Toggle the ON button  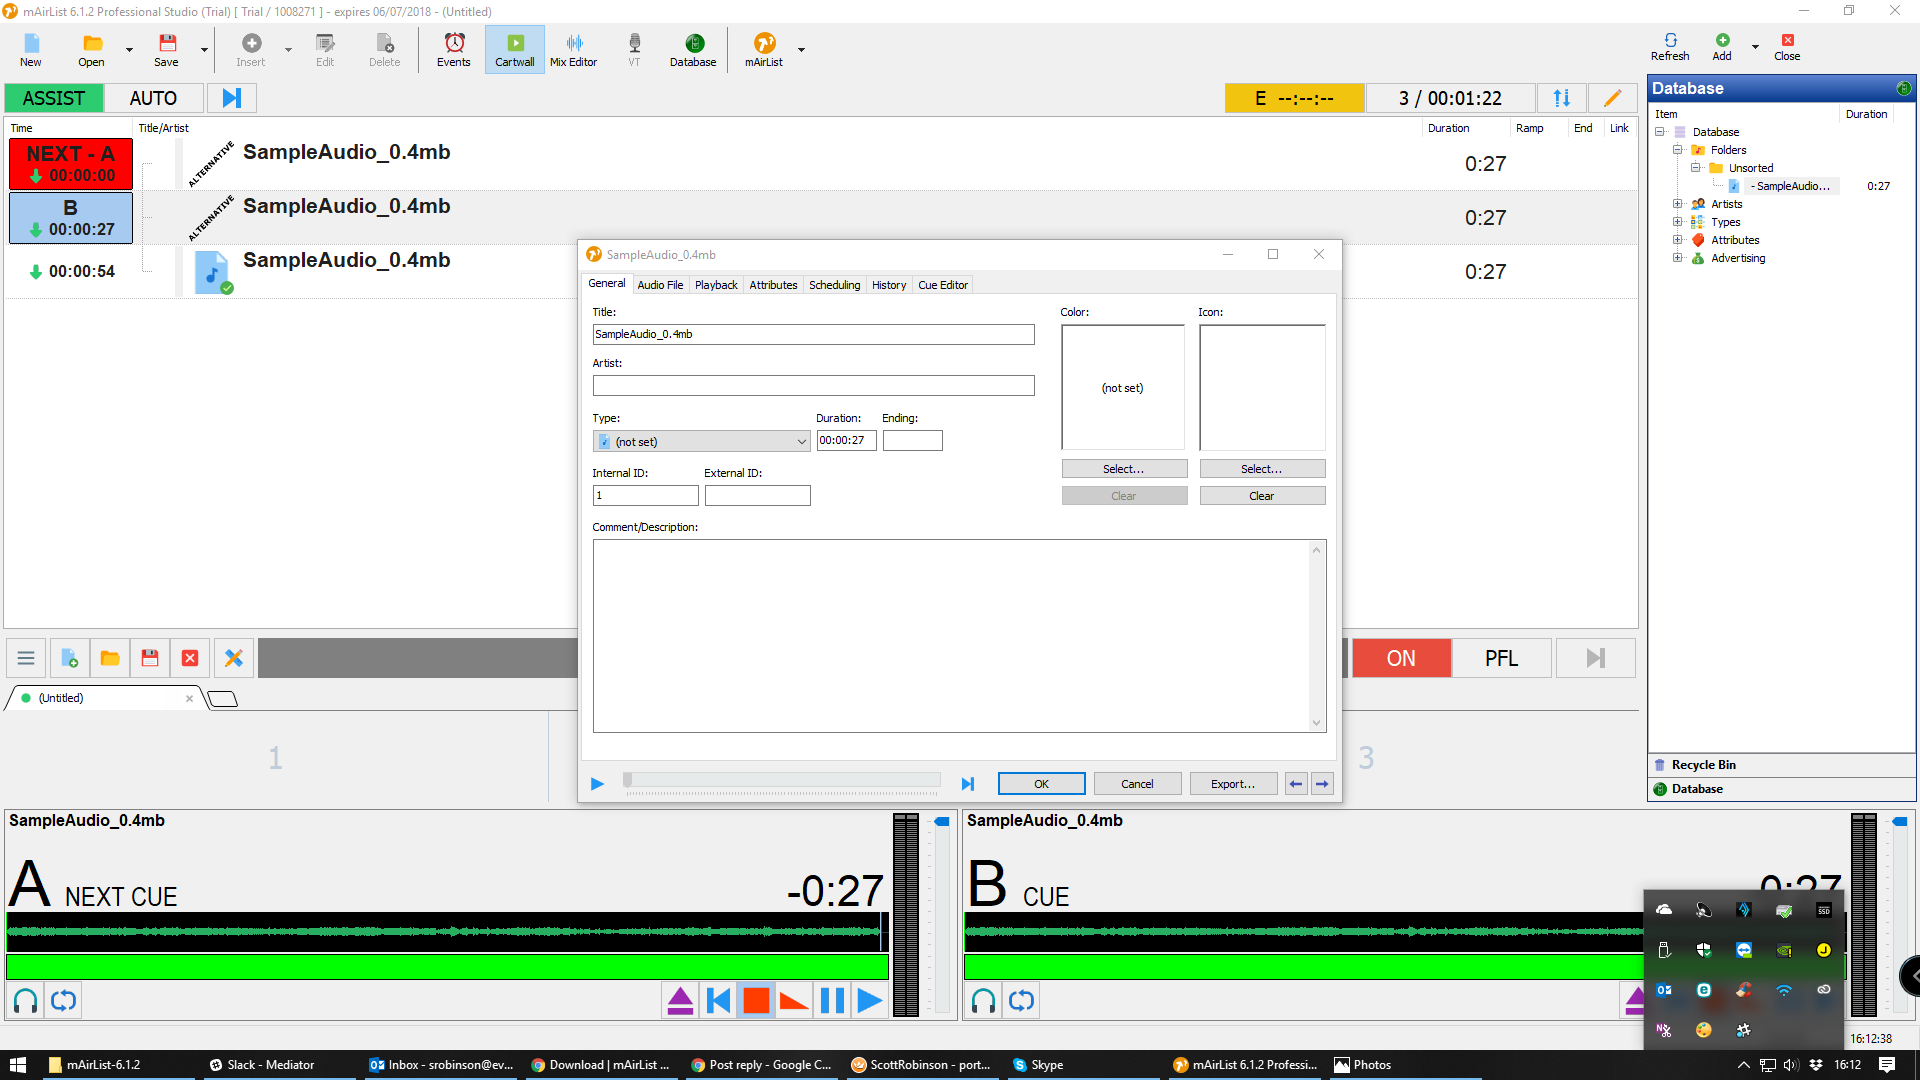pyautogui.click(x=1400, y=658)
